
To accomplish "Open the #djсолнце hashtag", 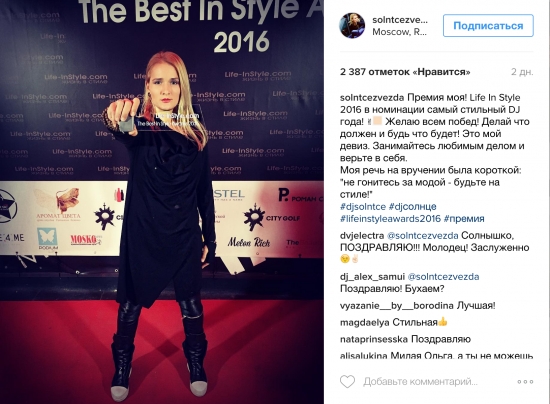I will [x=412, y=207].
